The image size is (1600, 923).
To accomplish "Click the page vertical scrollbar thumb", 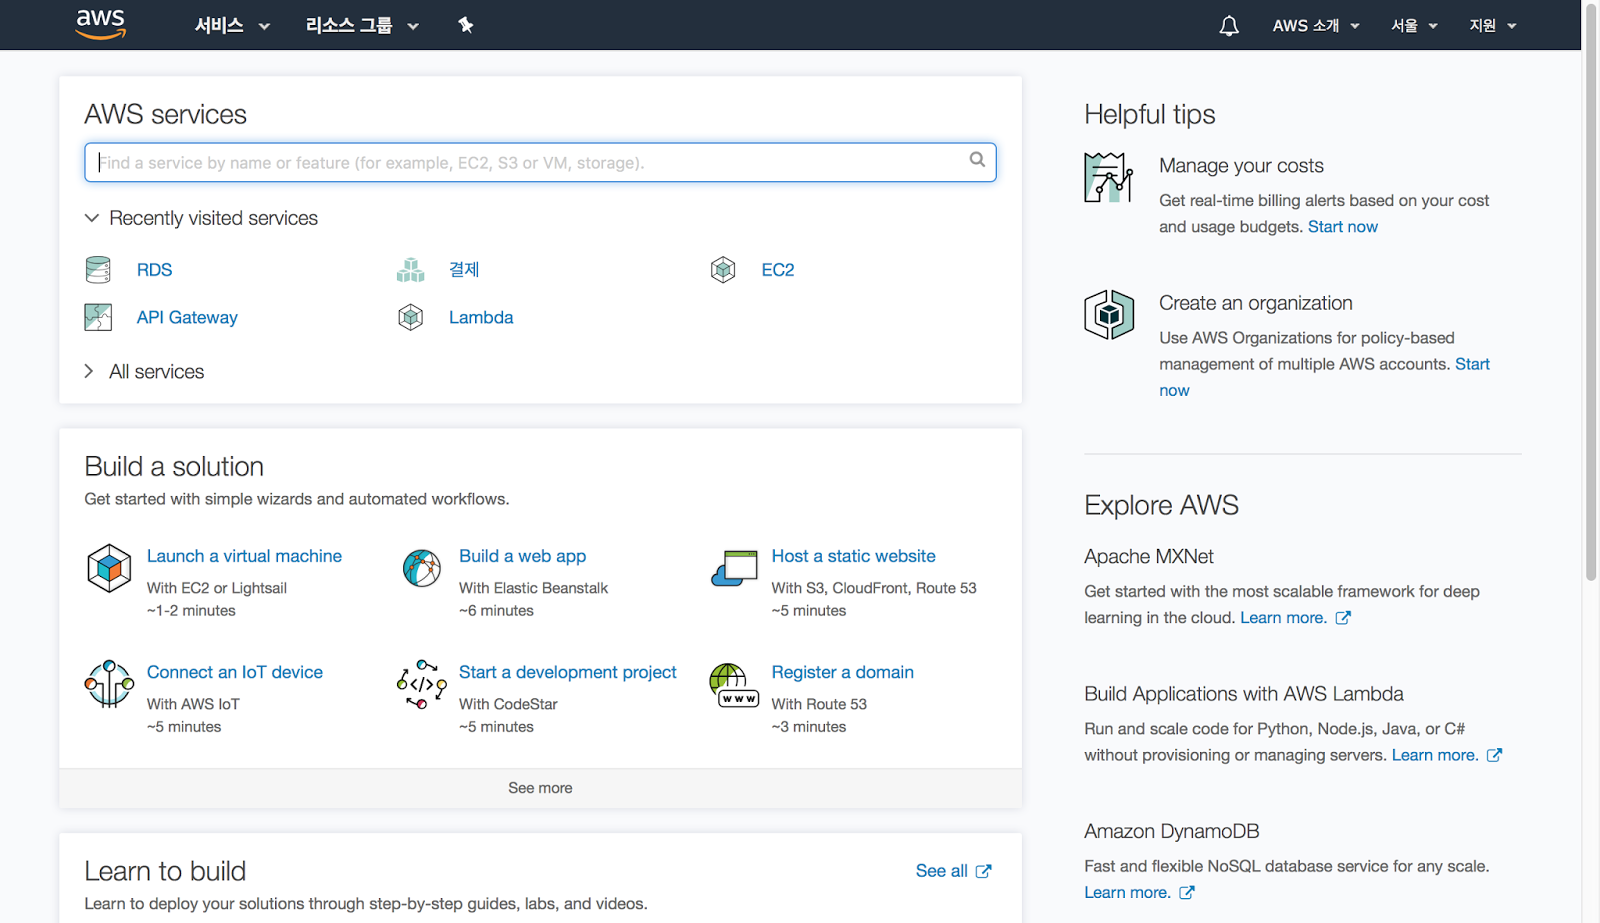I will point(1591,290).
